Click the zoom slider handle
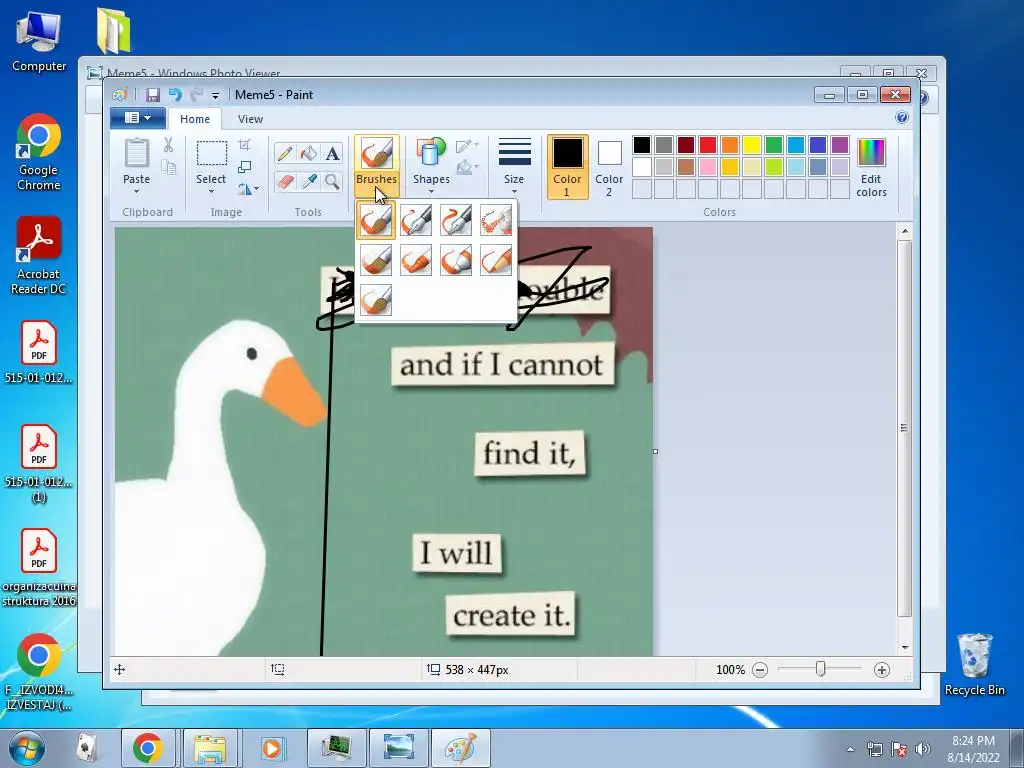 coord(820,669)
